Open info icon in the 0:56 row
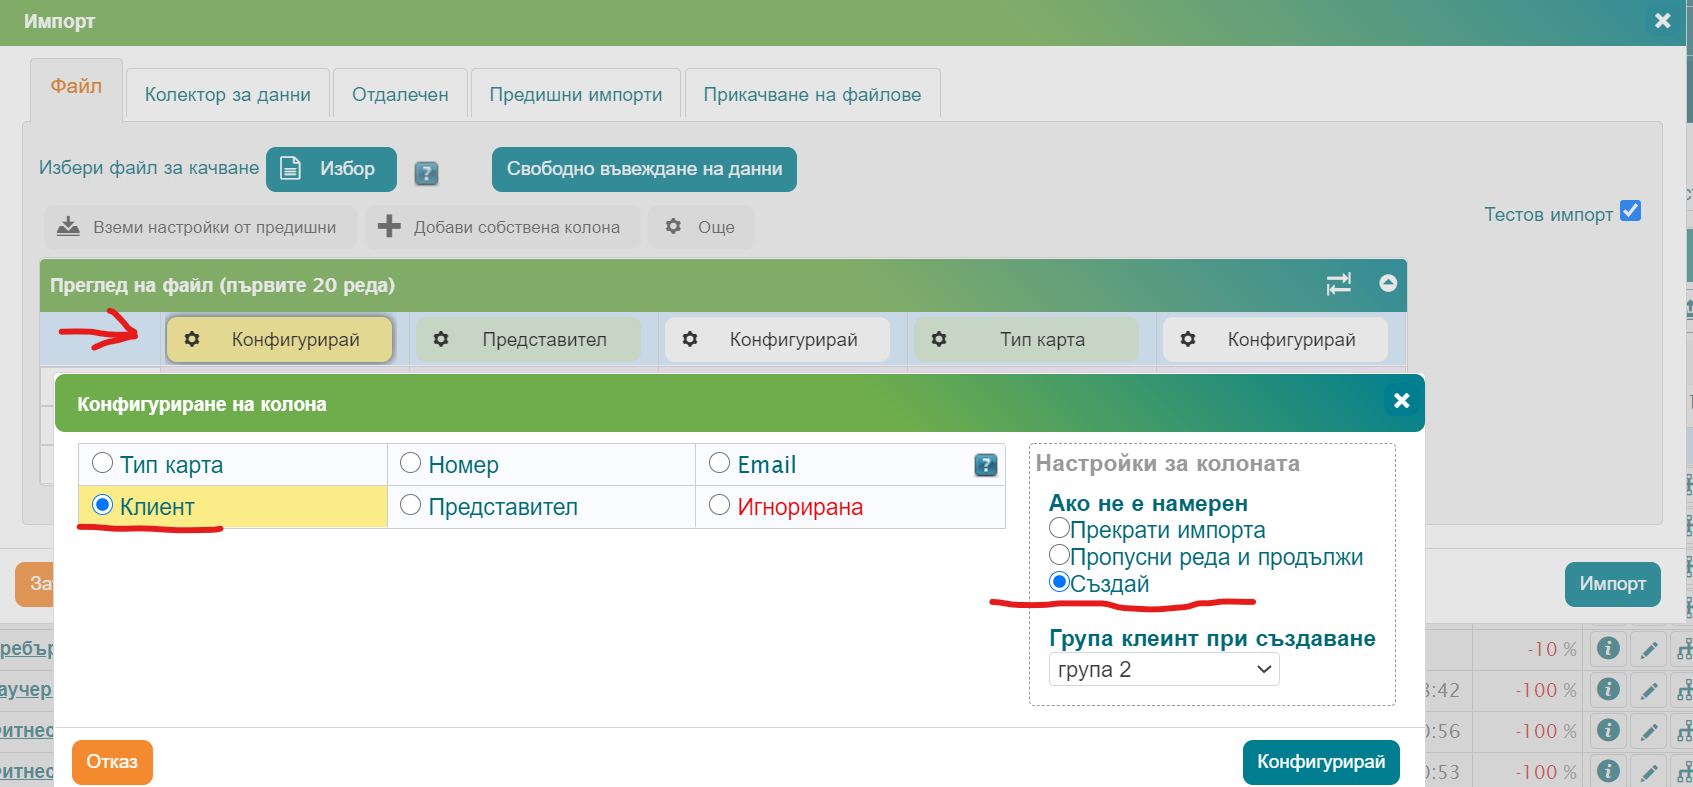Viewport: 1693px width, 787px height. (x=1608, y=730)
